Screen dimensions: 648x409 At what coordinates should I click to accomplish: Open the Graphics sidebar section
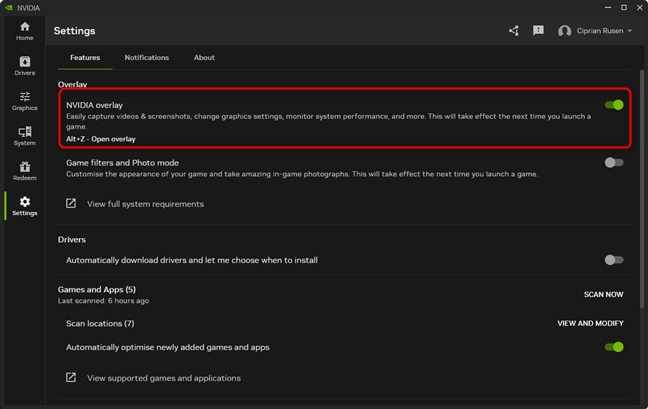pos(25,101)
